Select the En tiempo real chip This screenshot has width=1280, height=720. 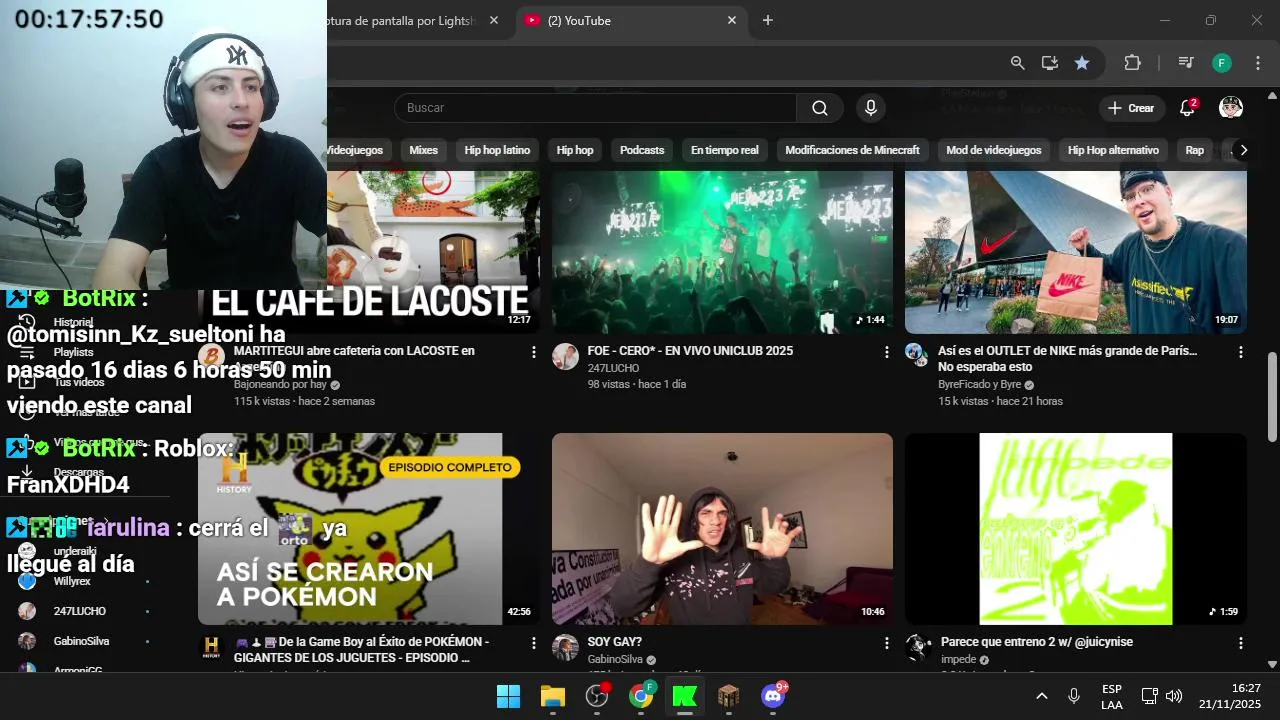click(725, 150)
